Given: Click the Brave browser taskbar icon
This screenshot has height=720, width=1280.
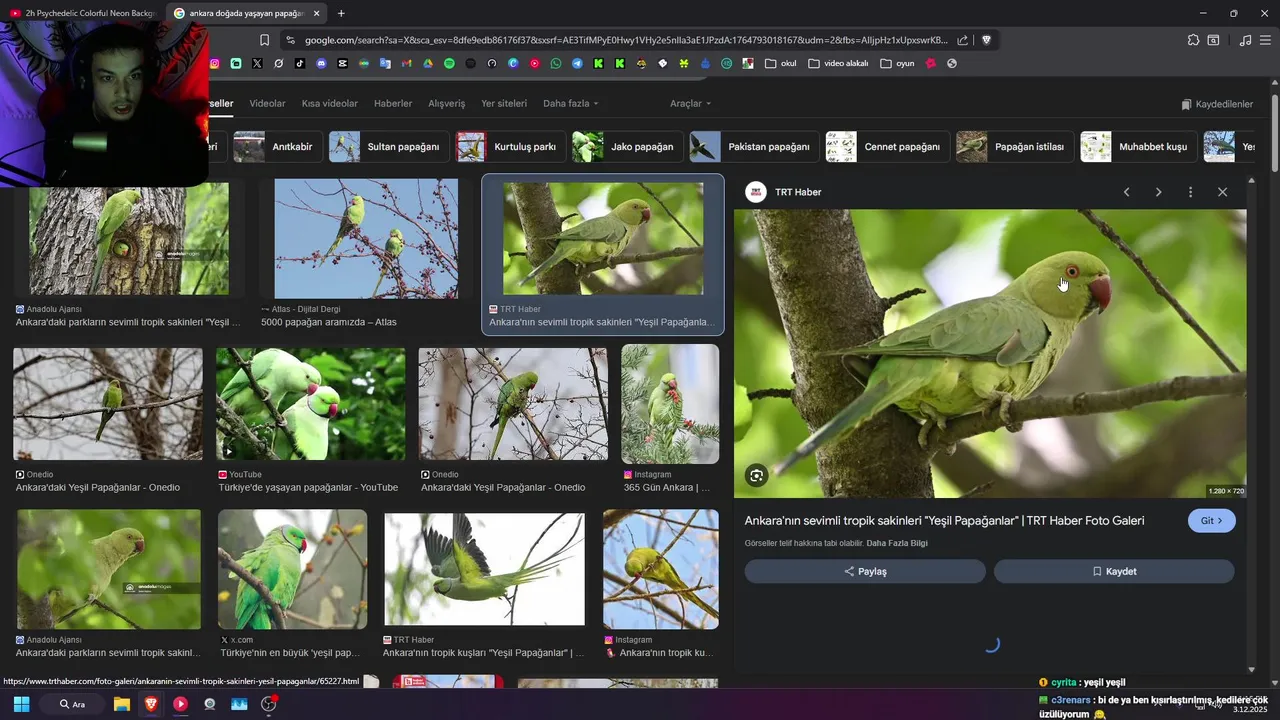Looking at the screenshot, I should (151, 704).
